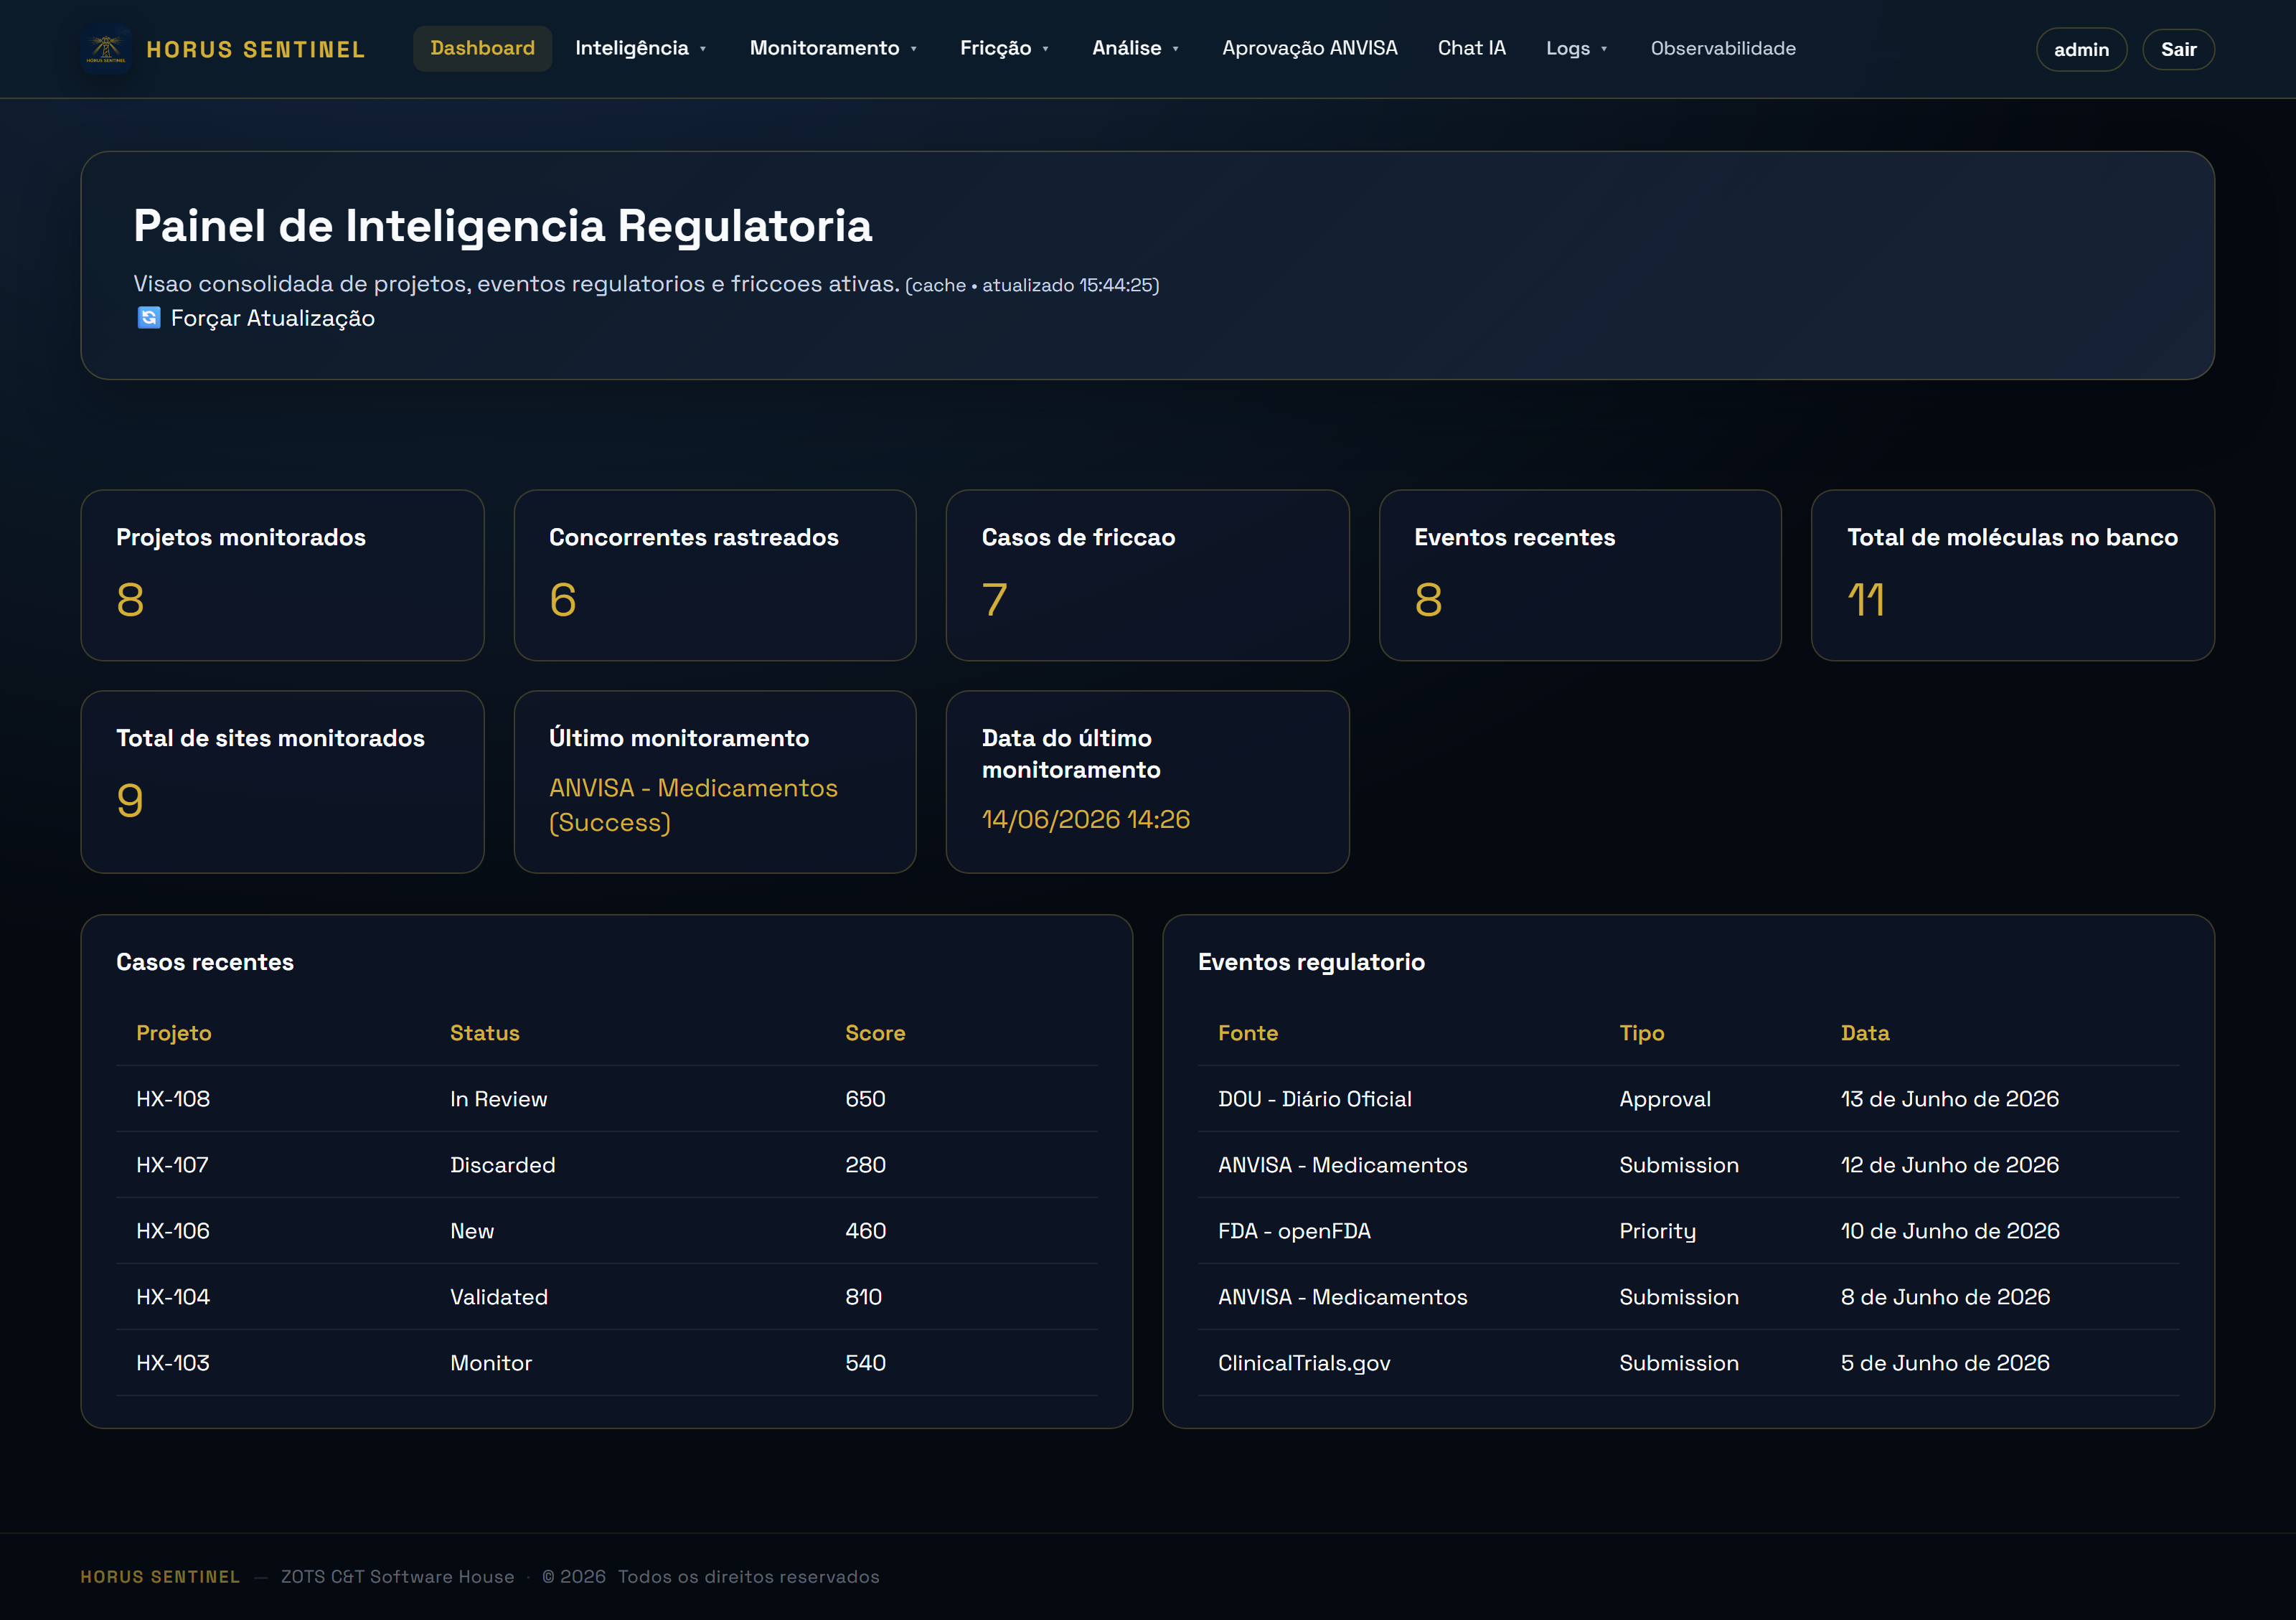
Task: Select the Total de sites monitorados card
Action: (x=282, y=782)
